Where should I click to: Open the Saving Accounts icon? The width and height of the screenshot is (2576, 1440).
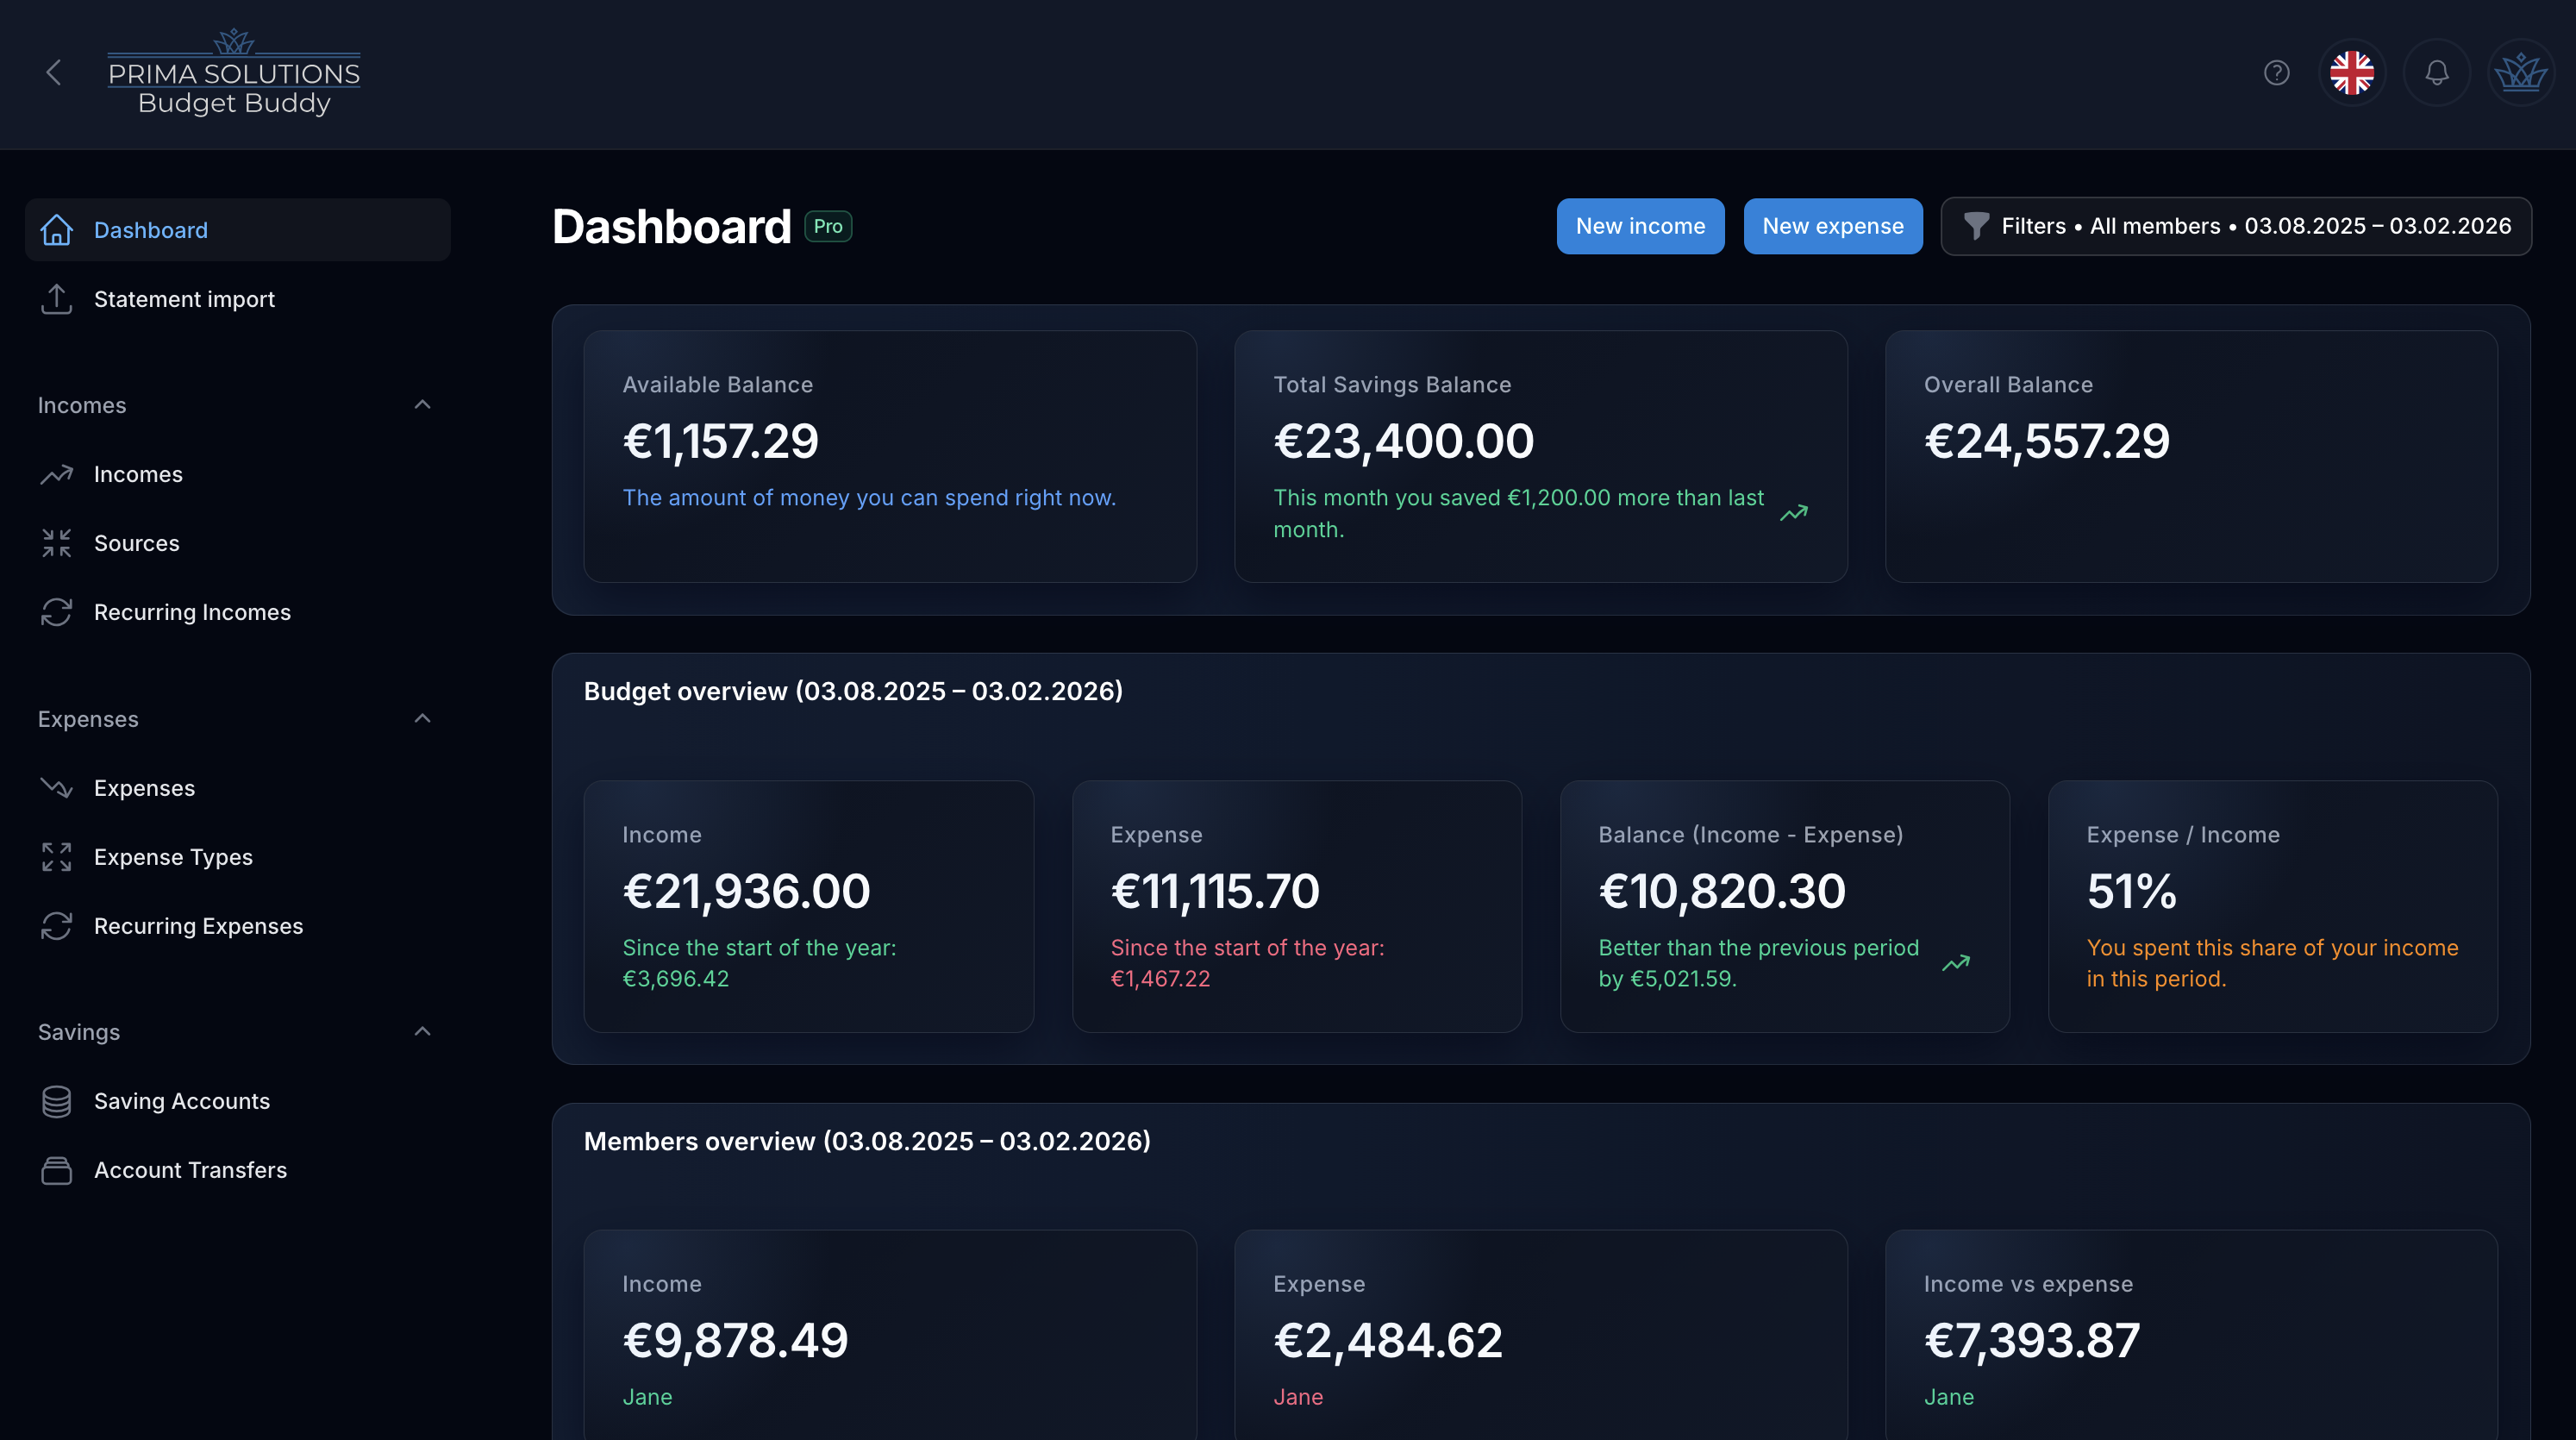[56, 1101]
